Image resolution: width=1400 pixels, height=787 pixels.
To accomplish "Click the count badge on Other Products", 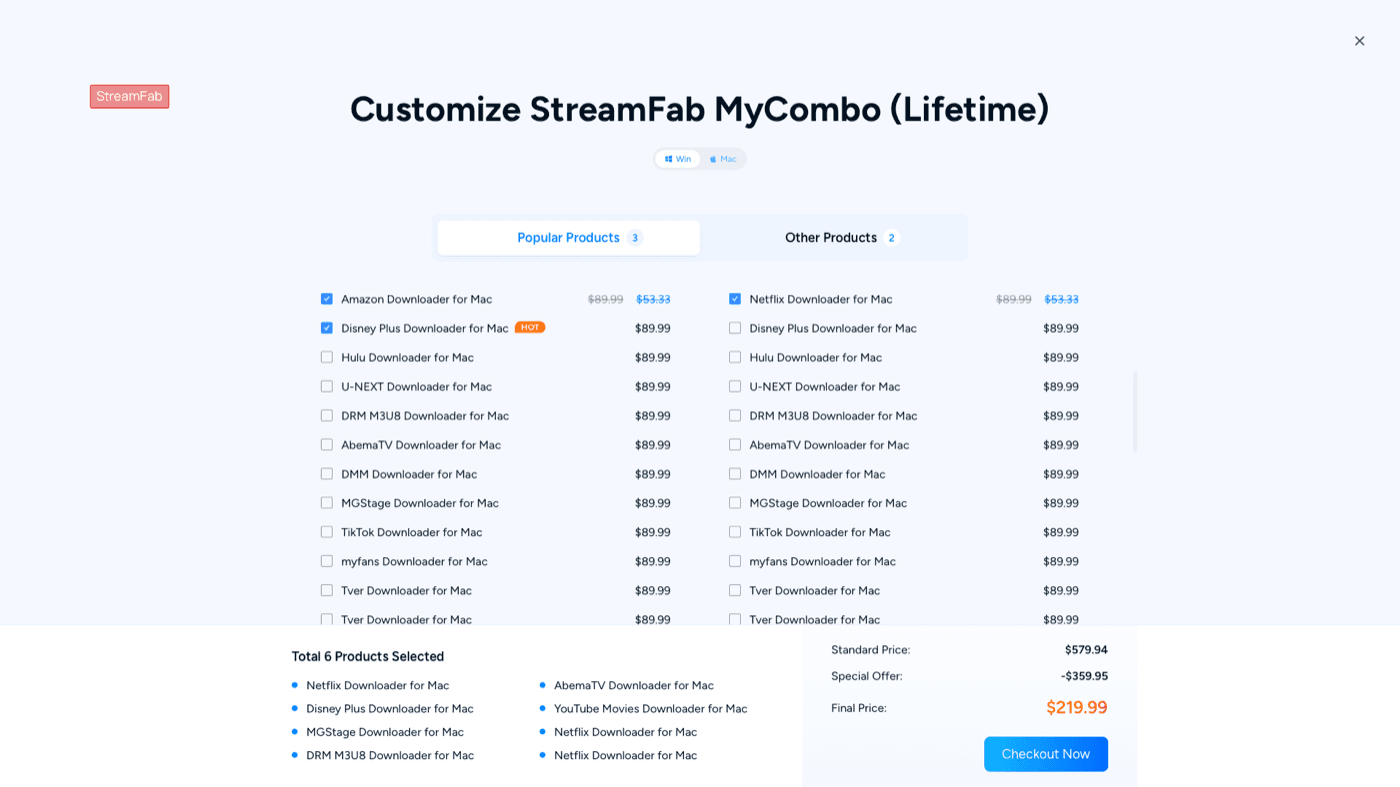I will [x=892, y=238].
